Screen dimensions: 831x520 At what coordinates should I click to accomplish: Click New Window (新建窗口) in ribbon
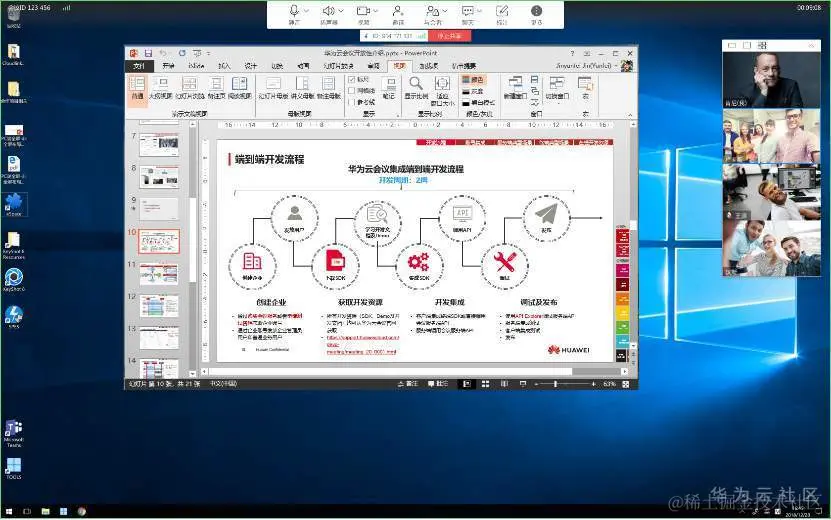515,88
